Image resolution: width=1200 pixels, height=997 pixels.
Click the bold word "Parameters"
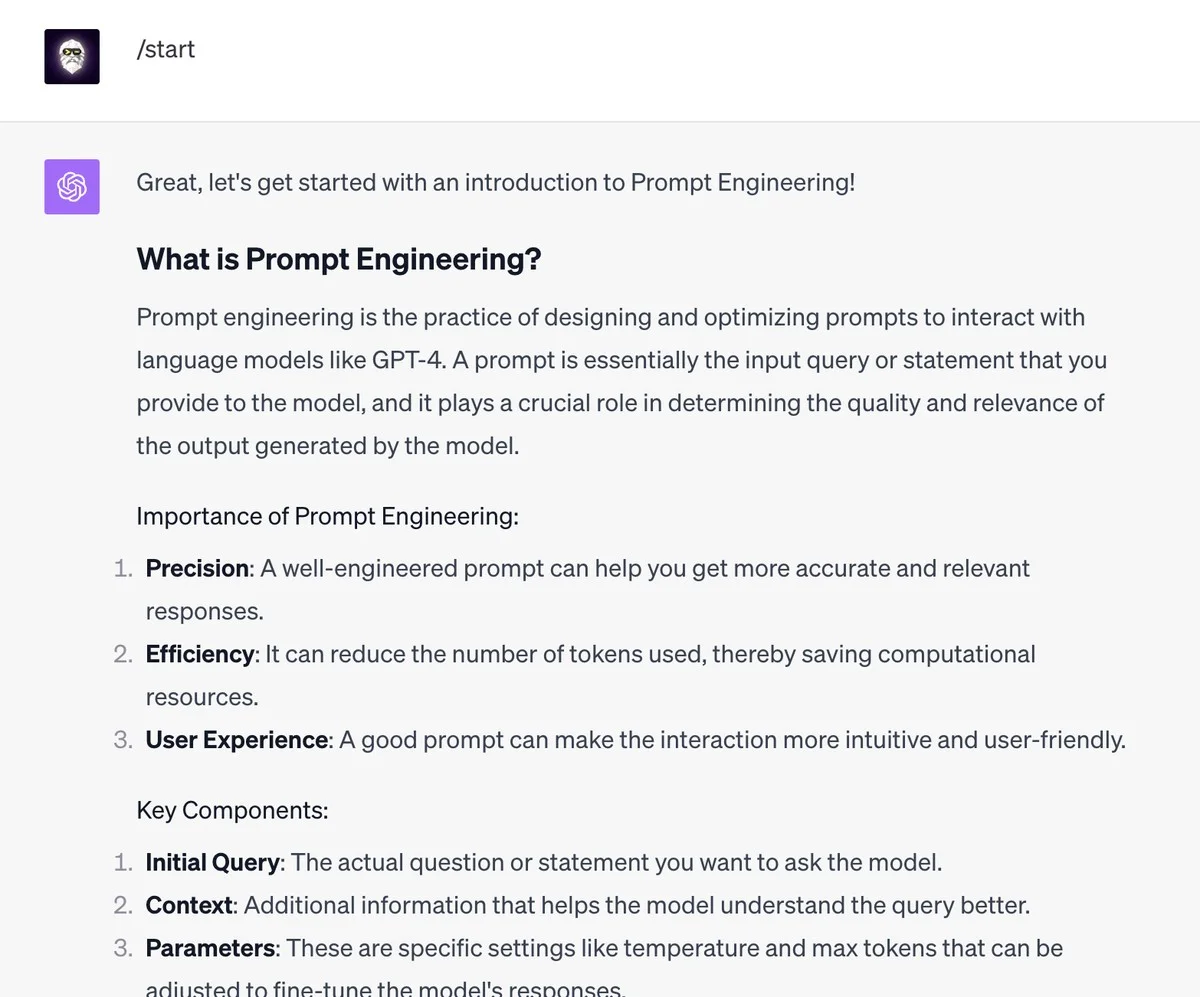[x=210, y=947]
